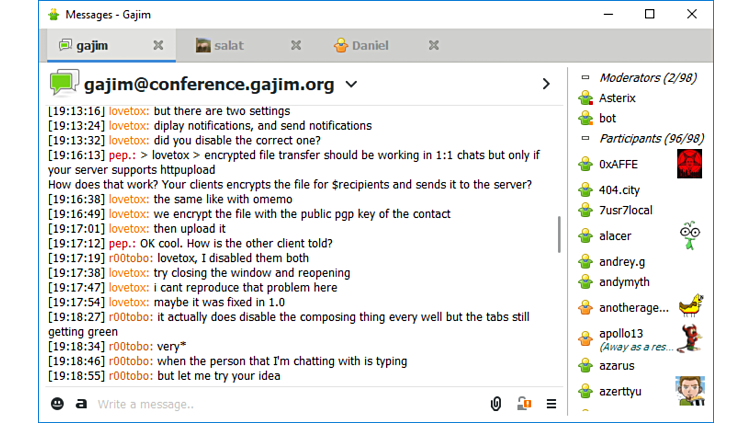The image size is (752, 423).
Task: Click the chat history scrollbar
Action: (x=559, y=233)
